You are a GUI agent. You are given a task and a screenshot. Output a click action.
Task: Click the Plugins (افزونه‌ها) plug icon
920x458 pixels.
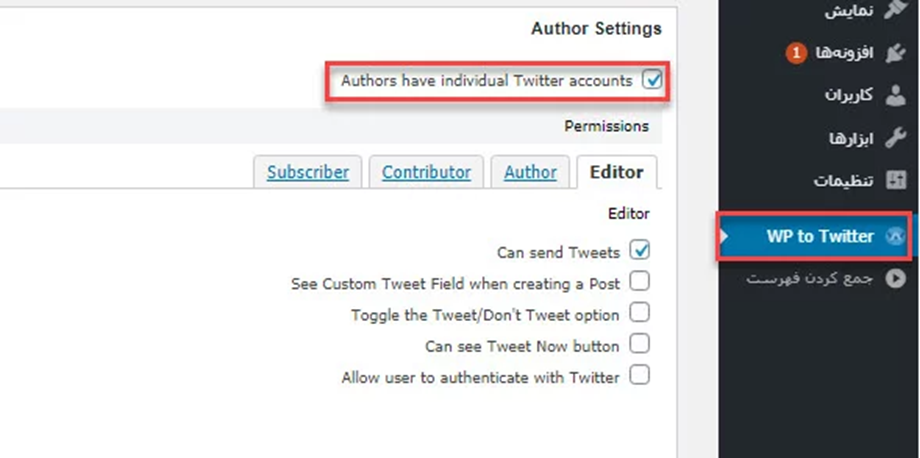pos(896,53)
